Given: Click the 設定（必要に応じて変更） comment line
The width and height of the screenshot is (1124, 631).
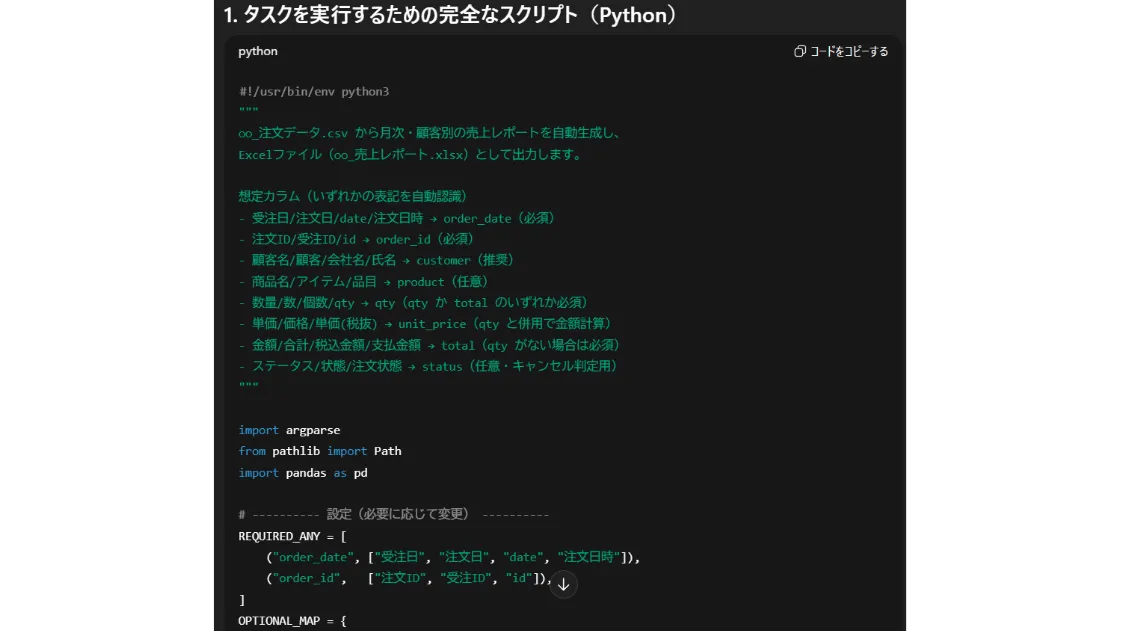Looking at the screenshot, I should (x=394, y=514).
